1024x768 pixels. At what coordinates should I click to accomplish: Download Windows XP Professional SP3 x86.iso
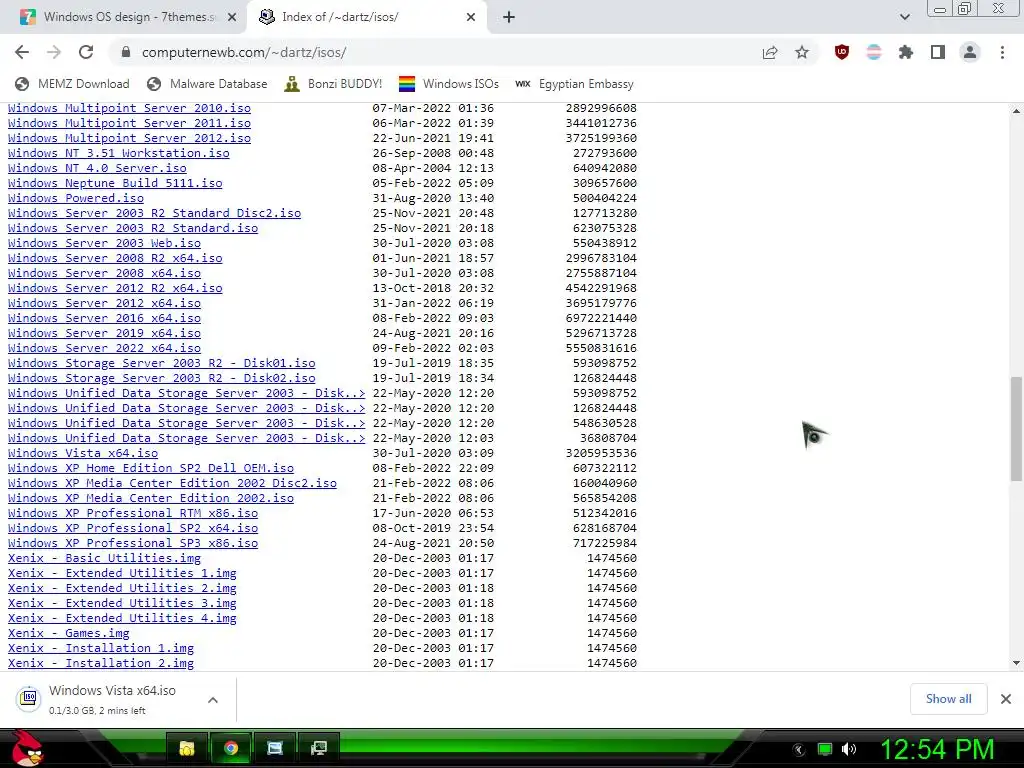coord(133,544)
